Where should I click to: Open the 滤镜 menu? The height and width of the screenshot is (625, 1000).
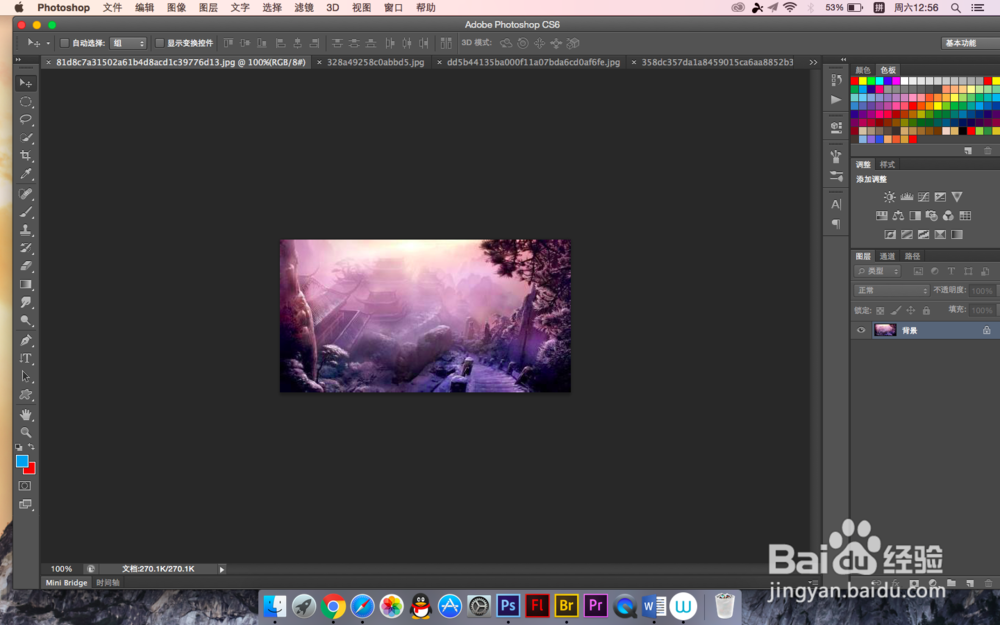coord(304,8)
